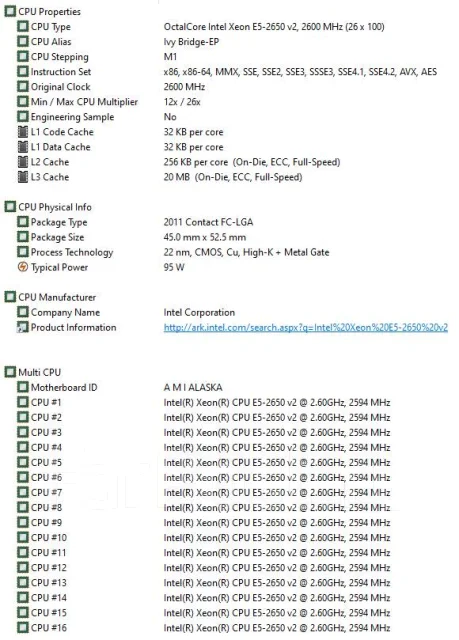Click the 20 MB L3 cache value
This screenshot has height=640, width=459.
233,177
